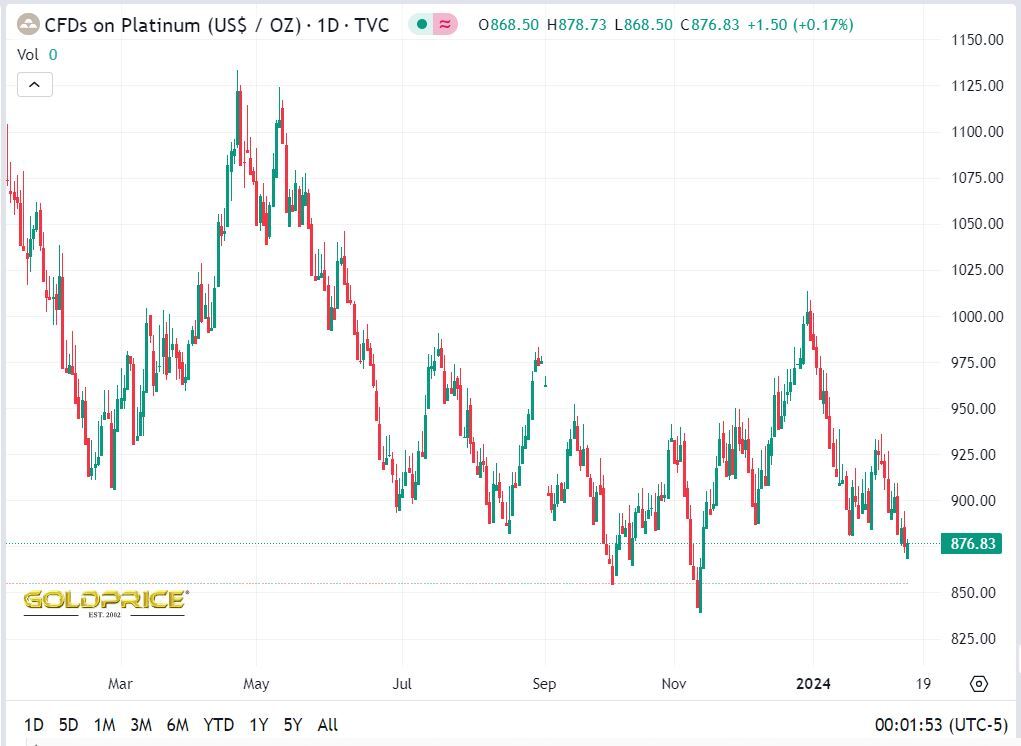
Task: Click the May label on time axis
Action: 256,684
